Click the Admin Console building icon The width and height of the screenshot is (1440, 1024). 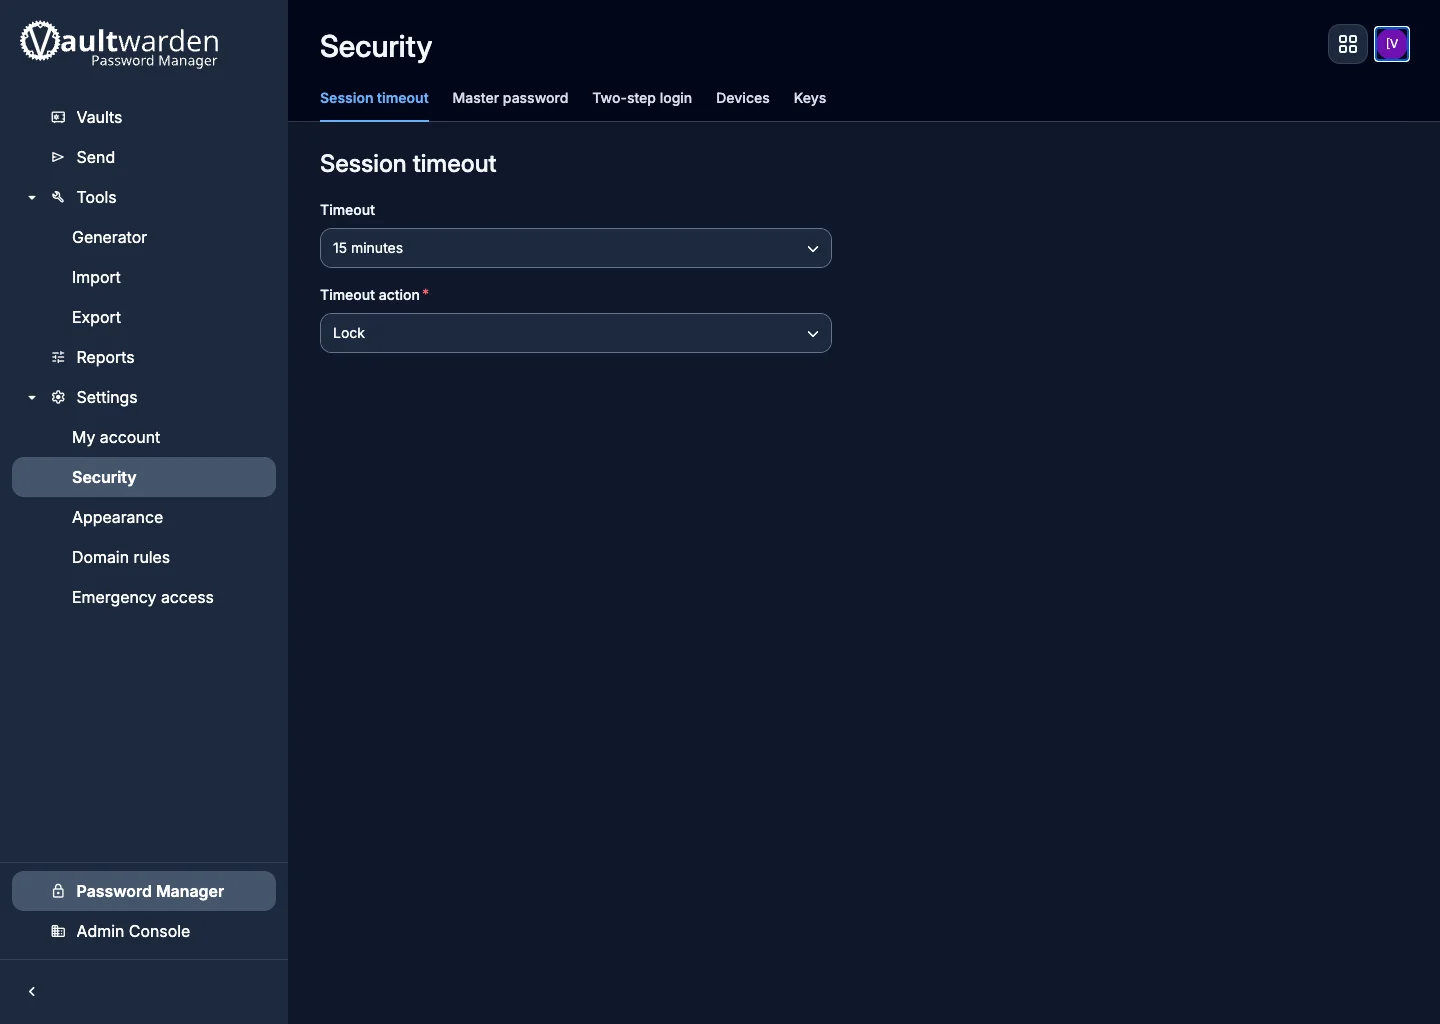click(58, 931)
